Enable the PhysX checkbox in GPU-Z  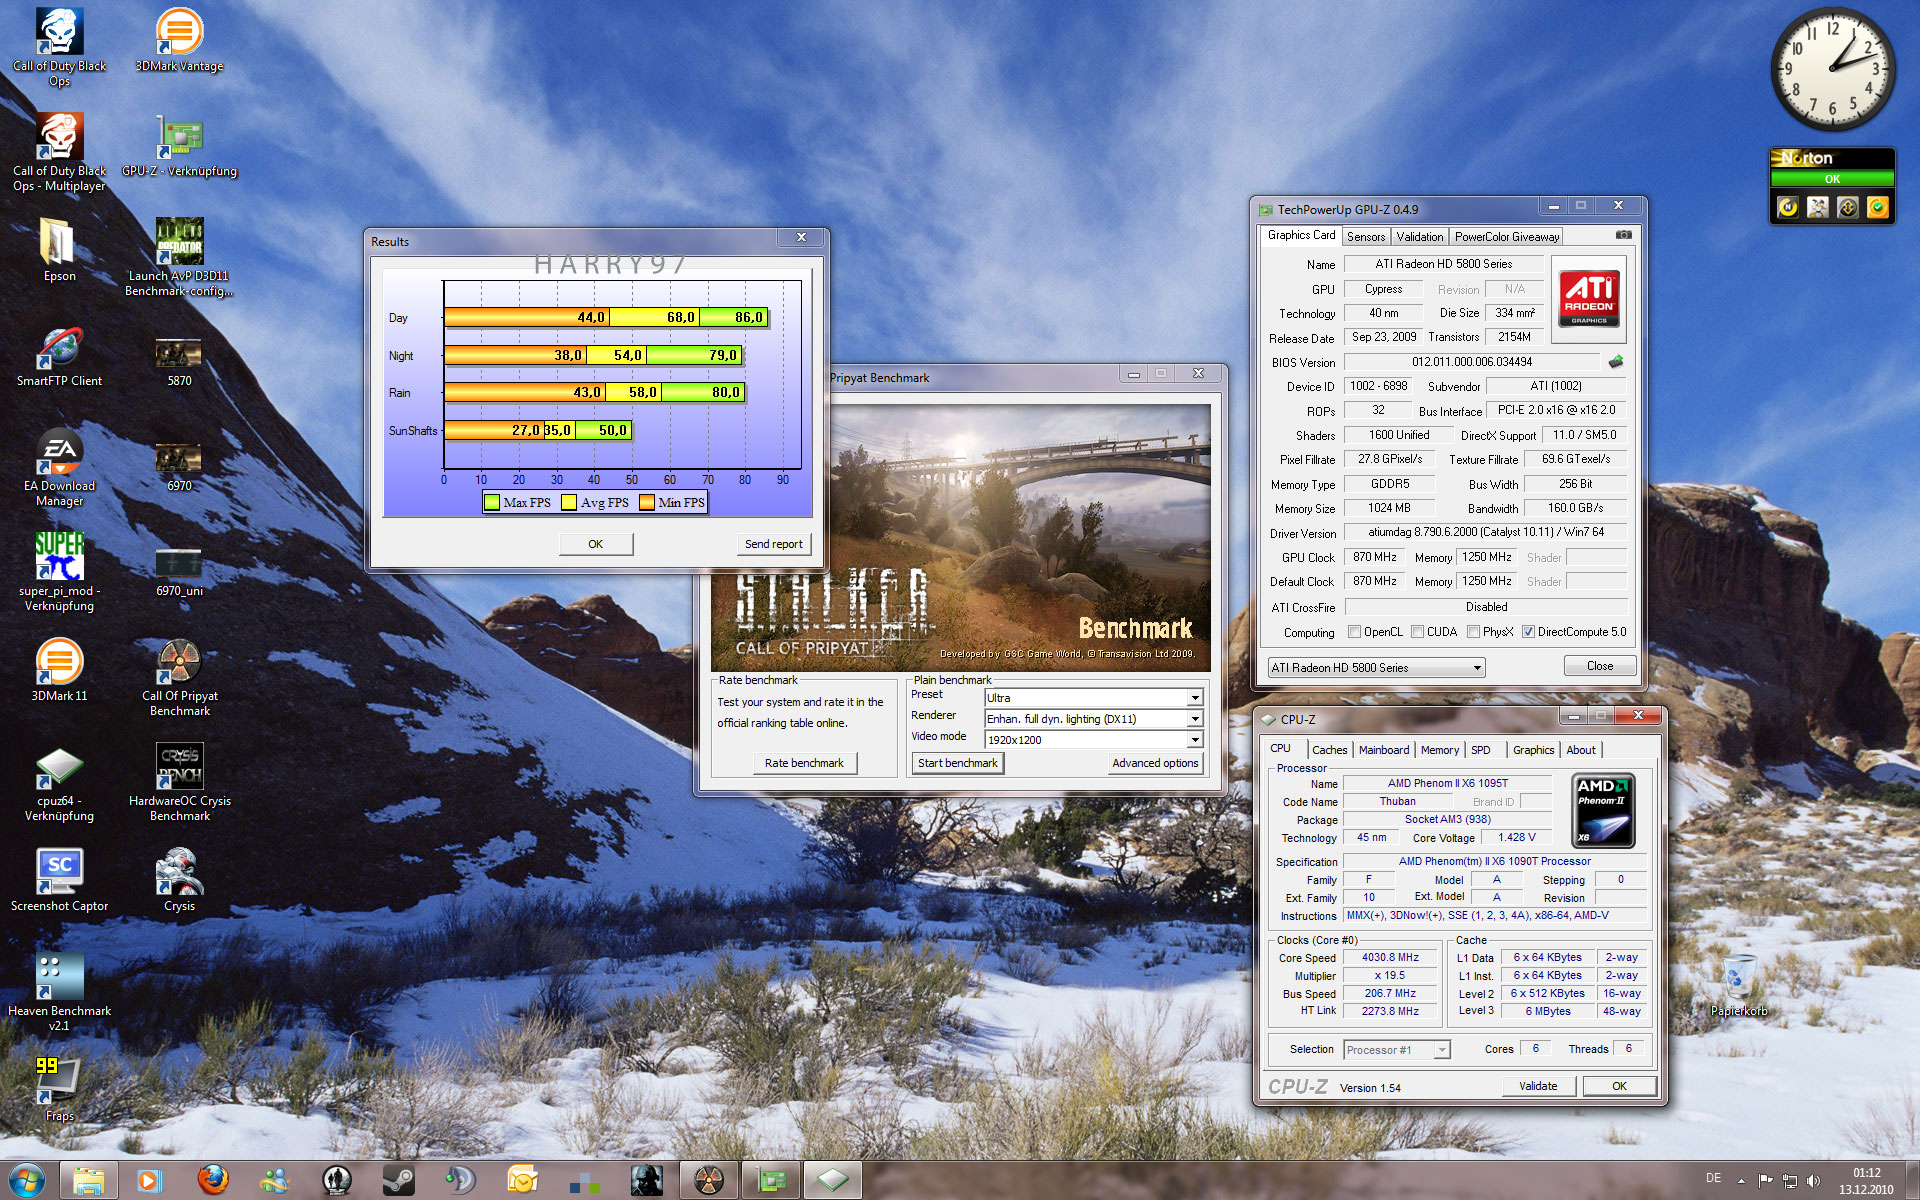(x=1473, y=632)
